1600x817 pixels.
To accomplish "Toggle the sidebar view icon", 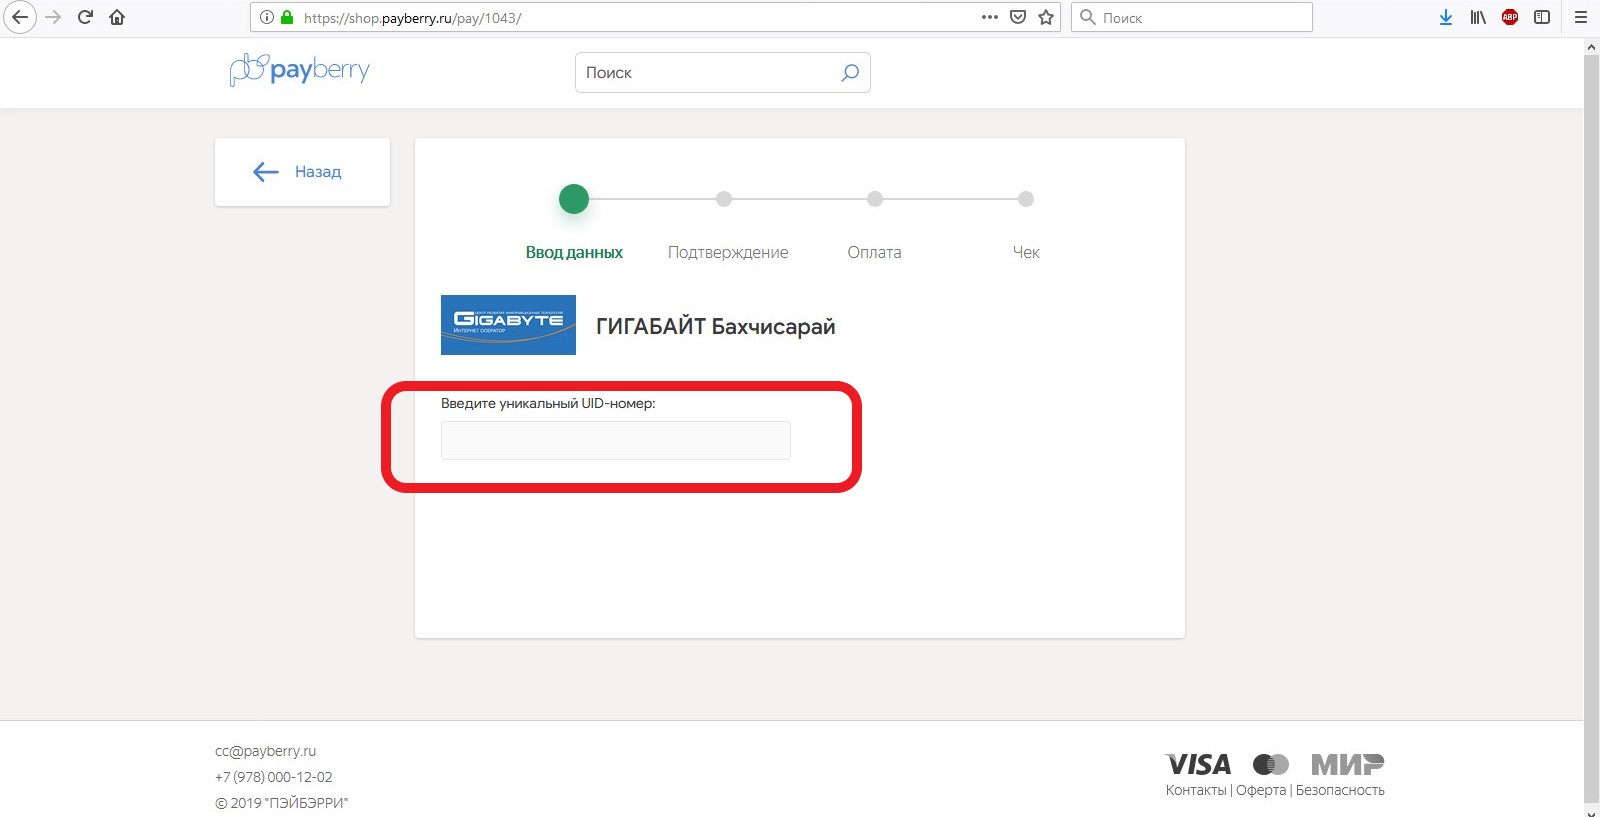I will click(x=1542, y=17).
